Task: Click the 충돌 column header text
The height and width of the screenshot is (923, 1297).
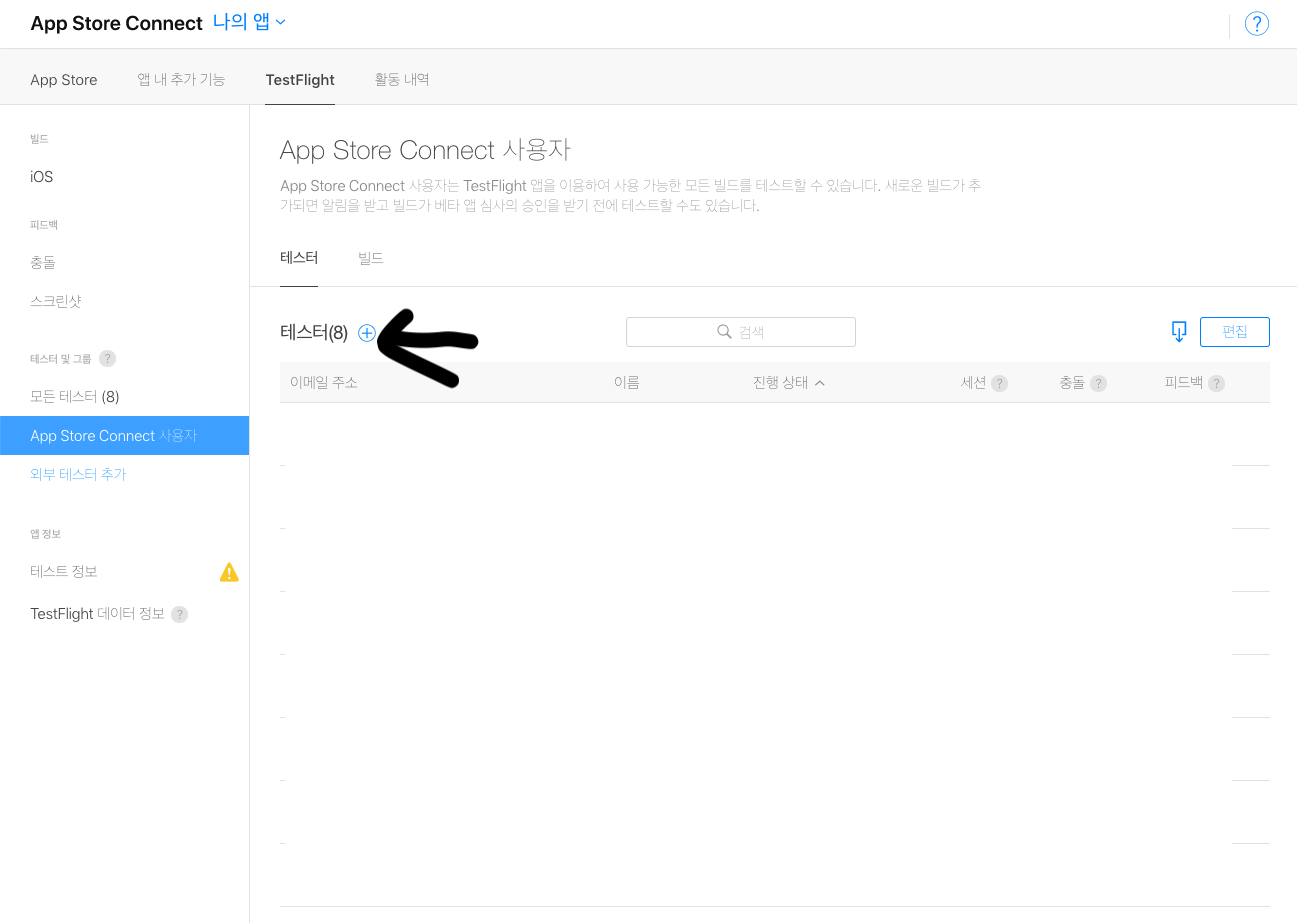Action: click(1072, 383)
